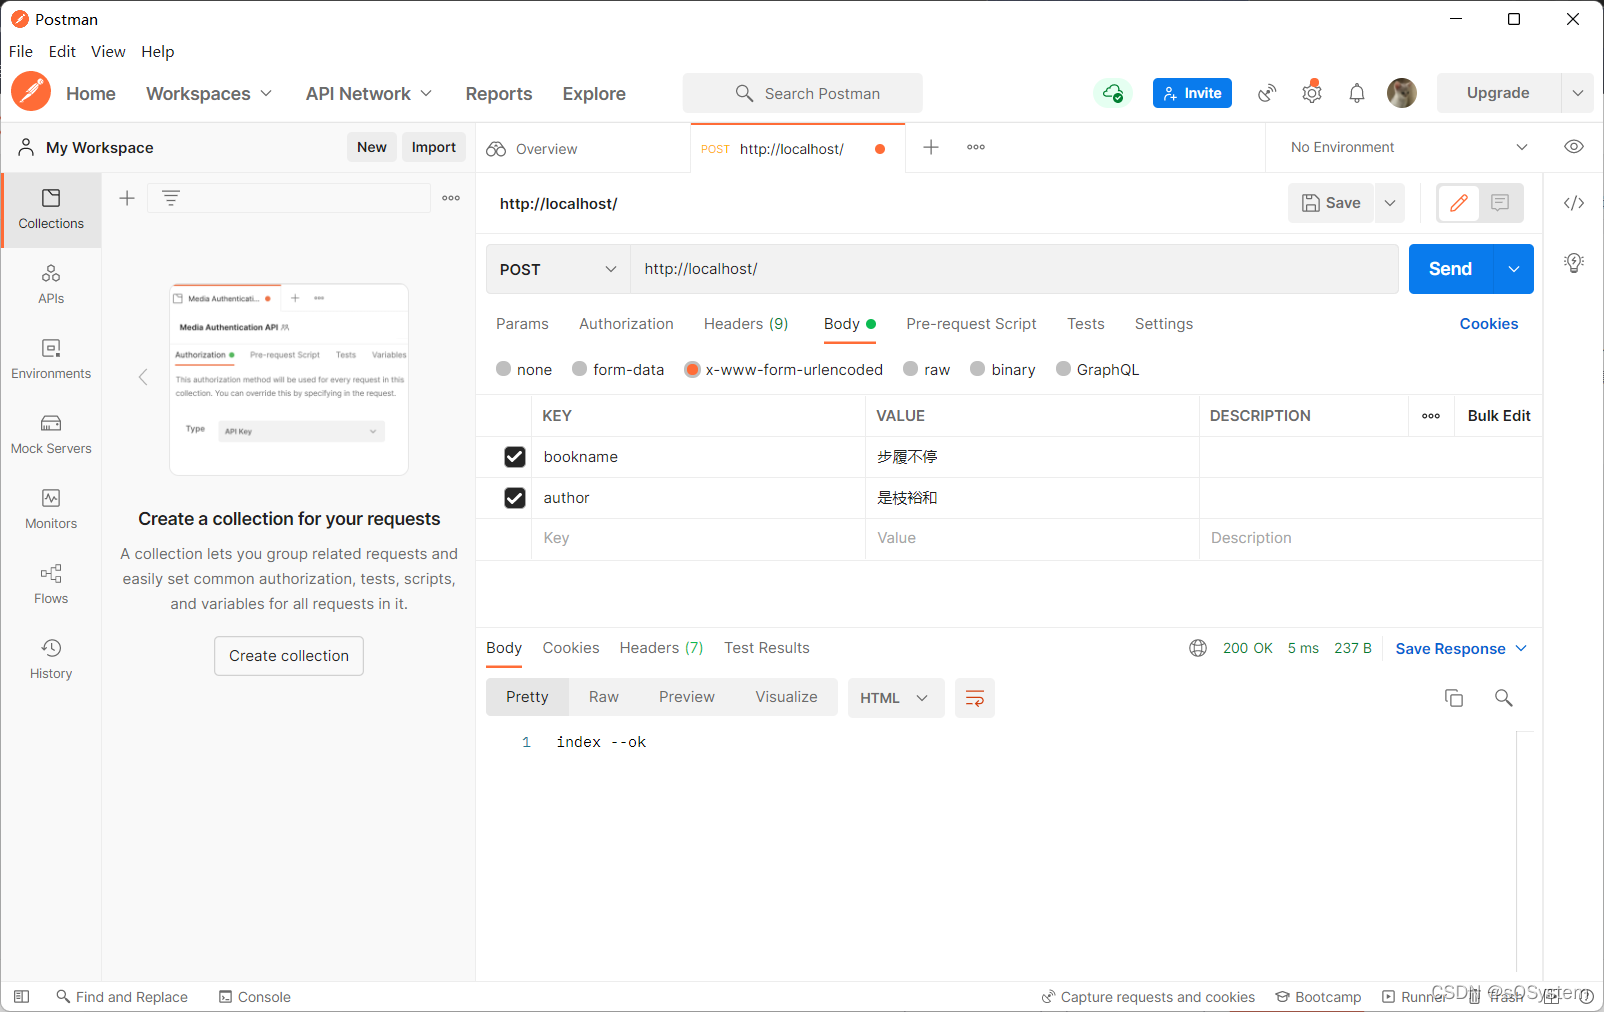Expand the Save button dropdown arrow
Viewport: 1604px width, 1012px height.
[1390, 203]
